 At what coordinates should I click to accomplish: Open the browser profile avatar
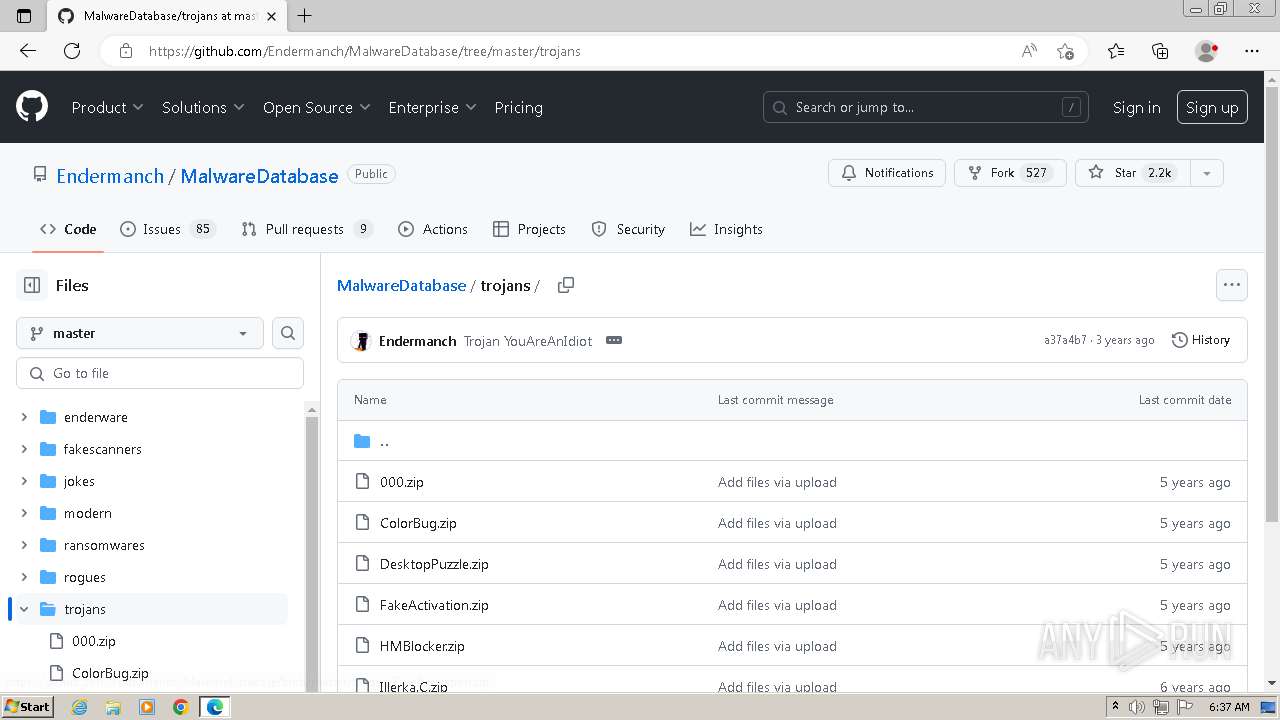coord(1206,51)
